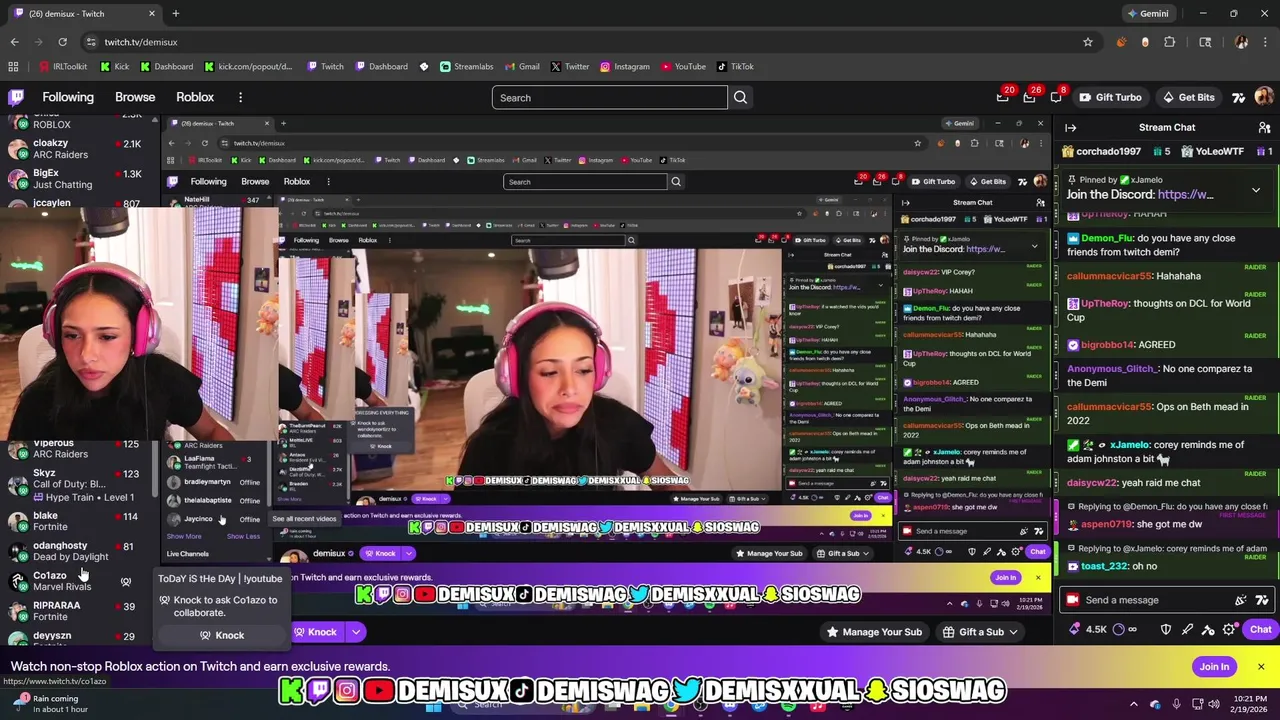This screenshot has height=720, width=1280.
Task: Expand the pinned message chevron
Action: coord(1256,190)
